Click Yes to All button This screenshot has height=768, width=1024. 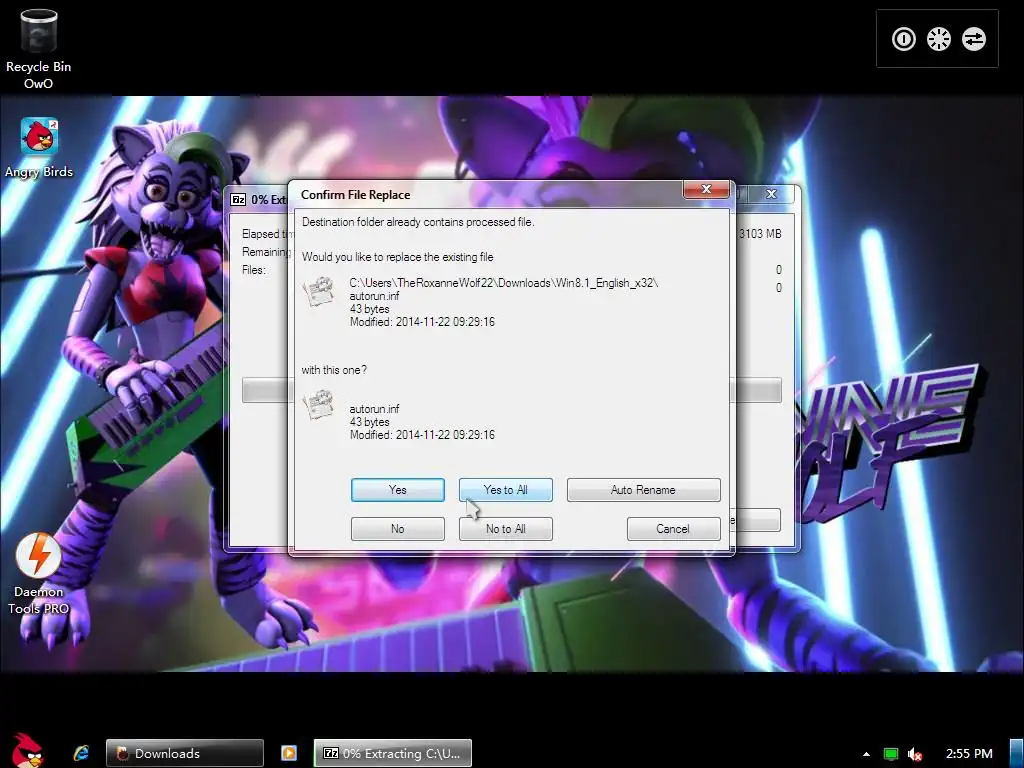(x=505, y=490)
